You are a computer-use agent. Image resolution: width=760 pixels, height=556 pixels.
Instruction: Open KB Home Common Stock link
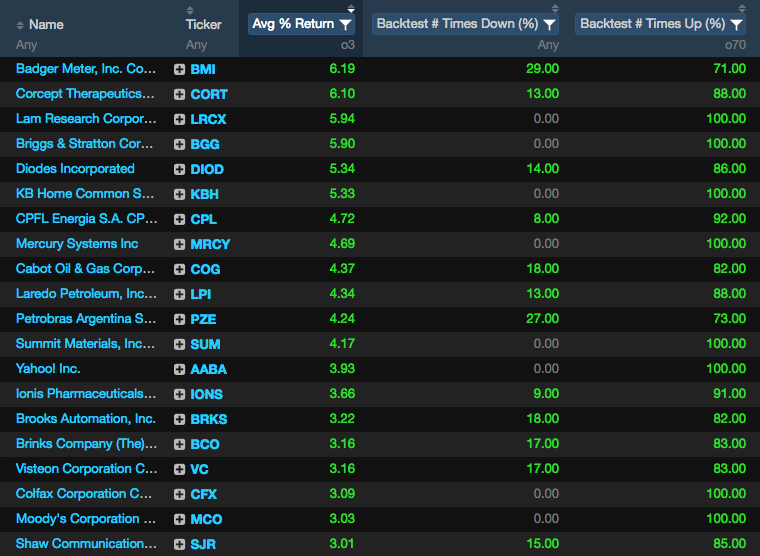point(85,194)
